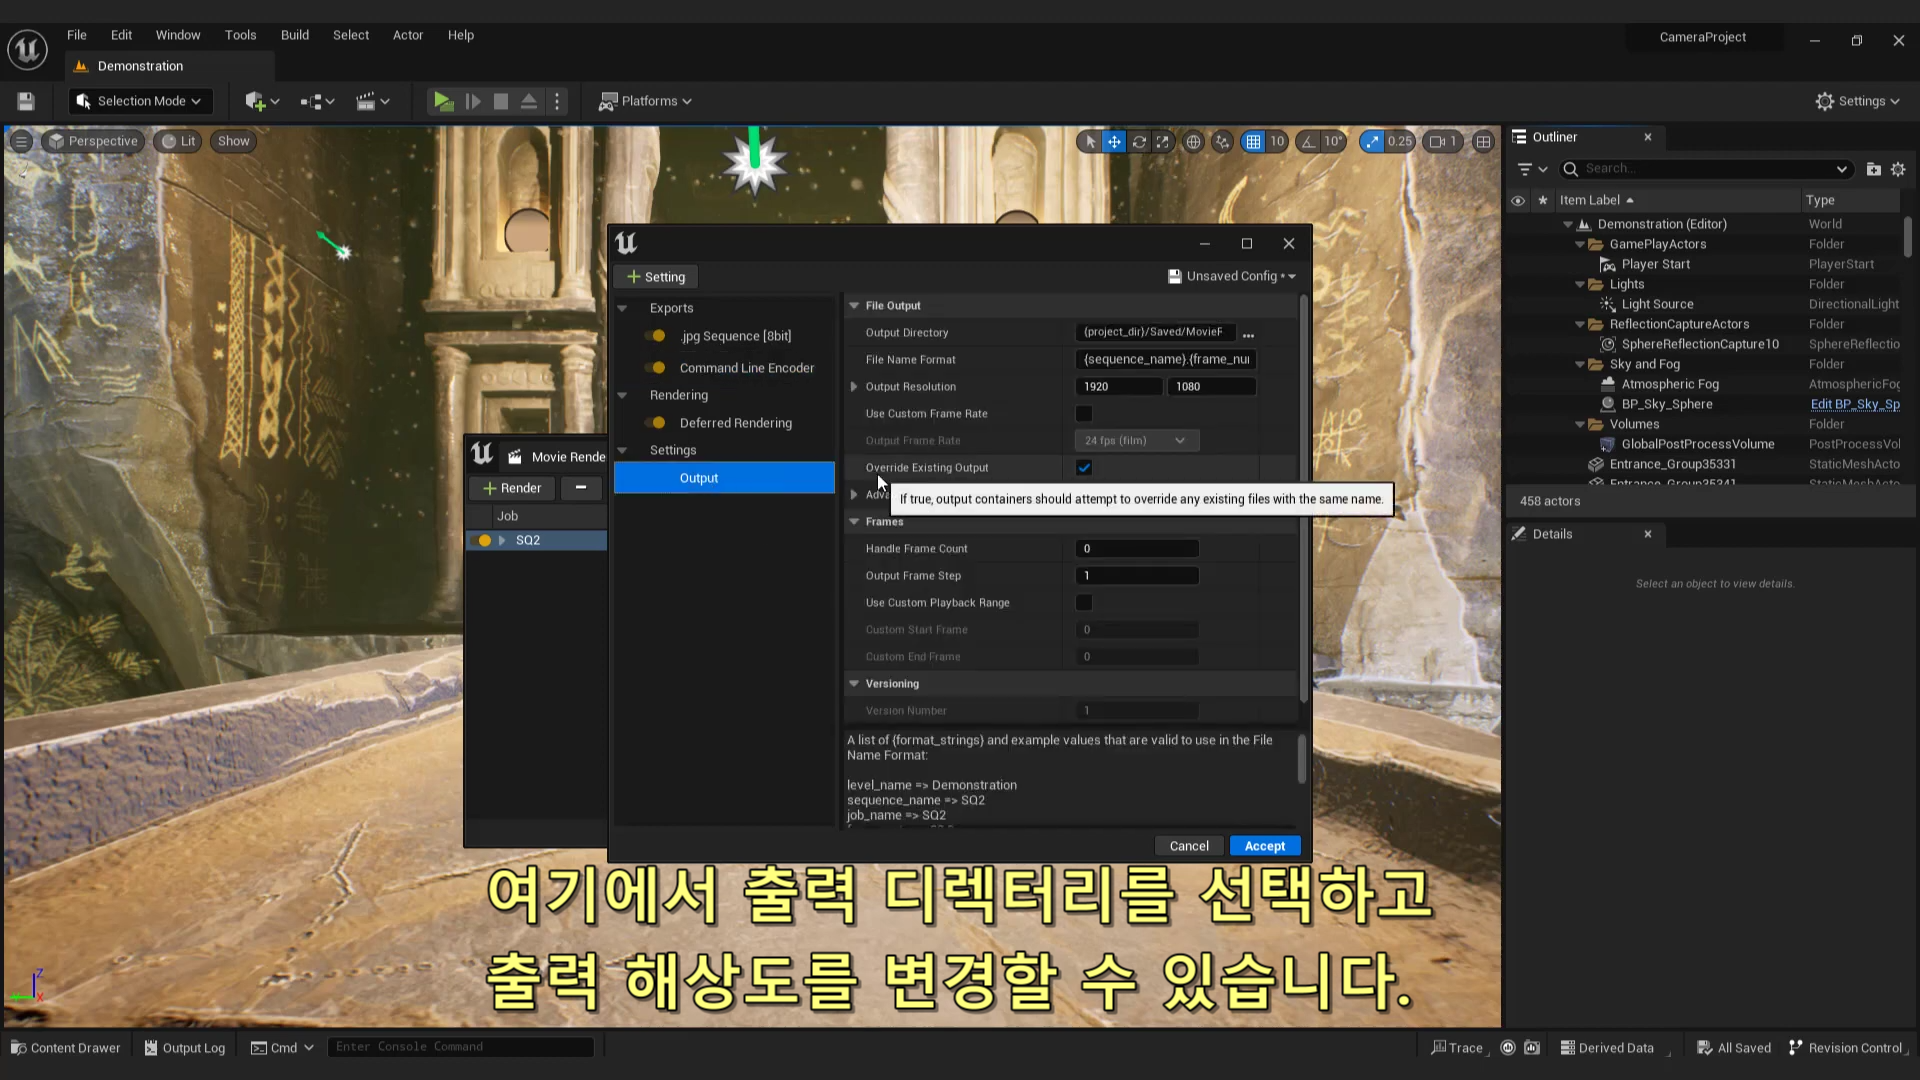Screen dimensions: 1920x1080
Task: Toggle grid snapping icon in viewport
Action: click(x=1253, y=142)
